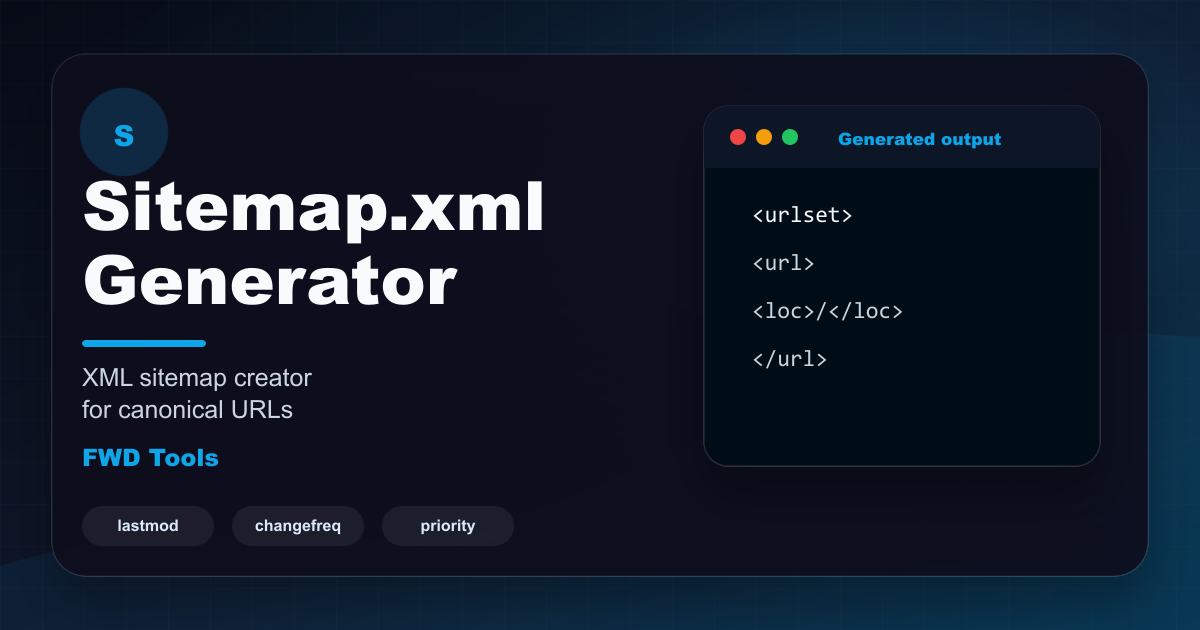Viewport: 1200px width, 630px height.
Task: Click the closing </url> code line
Action: 789,359
